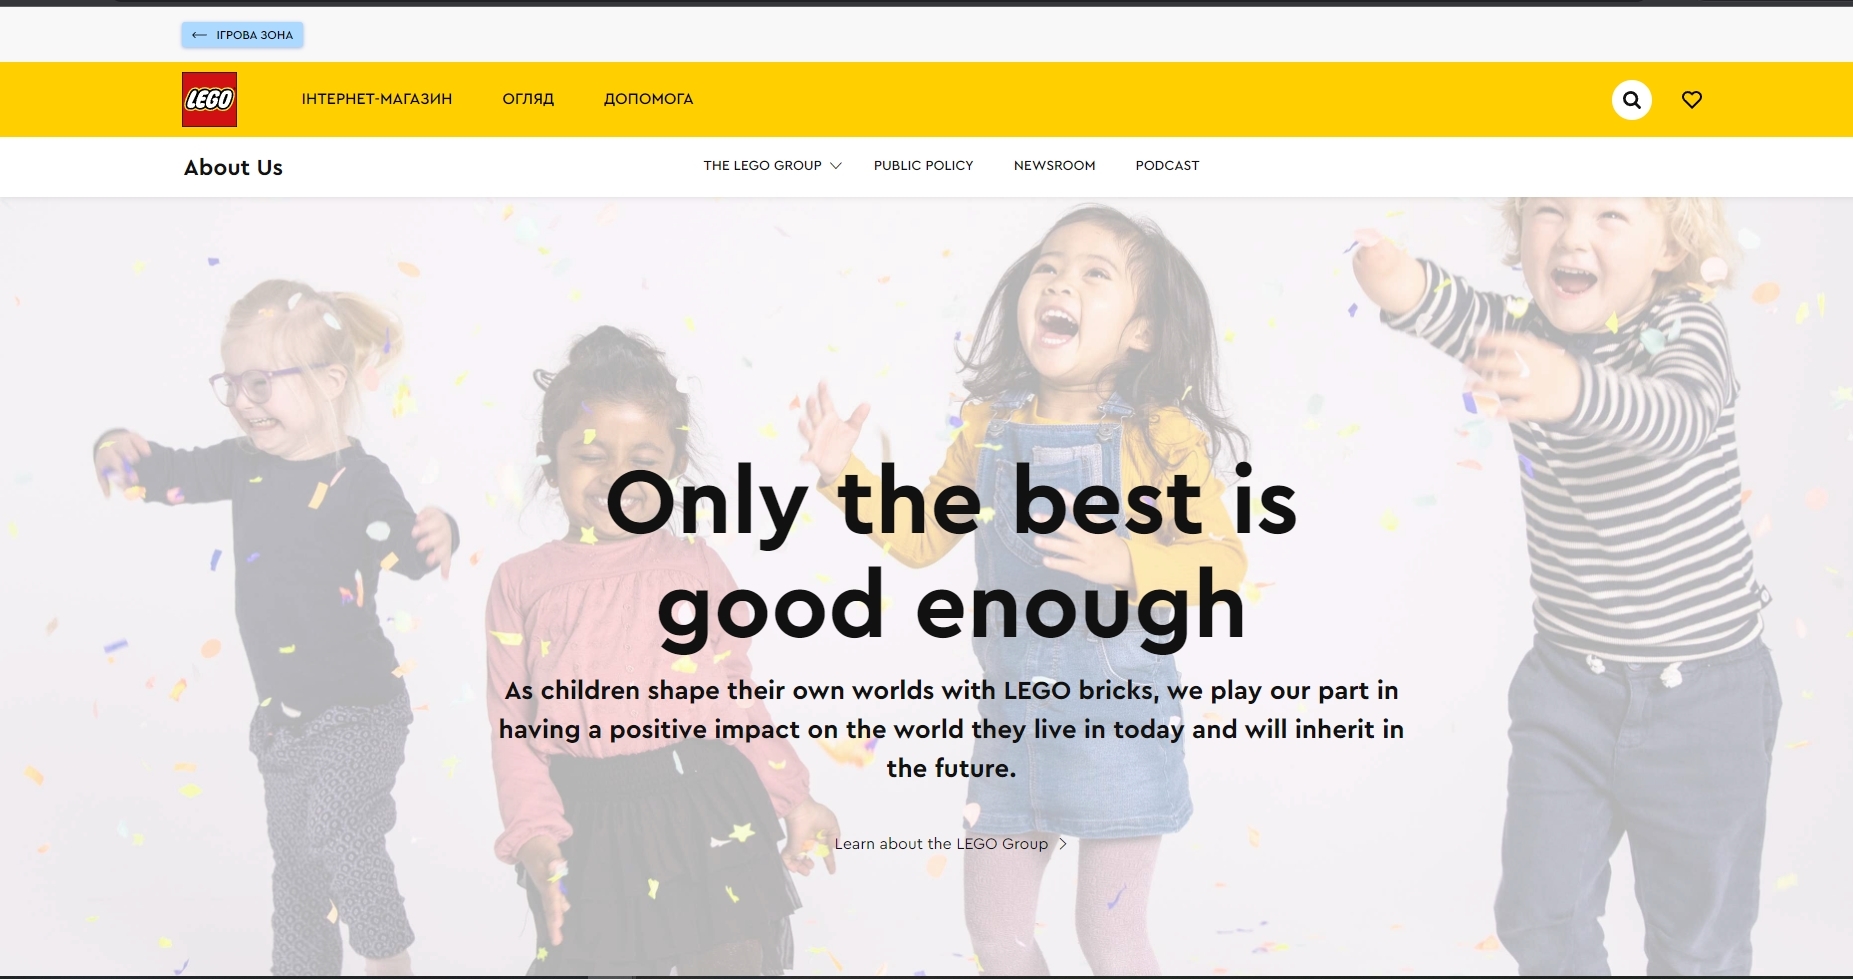1853x979 pixels.
Task: Open the Допомога menu
Action: coord(648,99)
